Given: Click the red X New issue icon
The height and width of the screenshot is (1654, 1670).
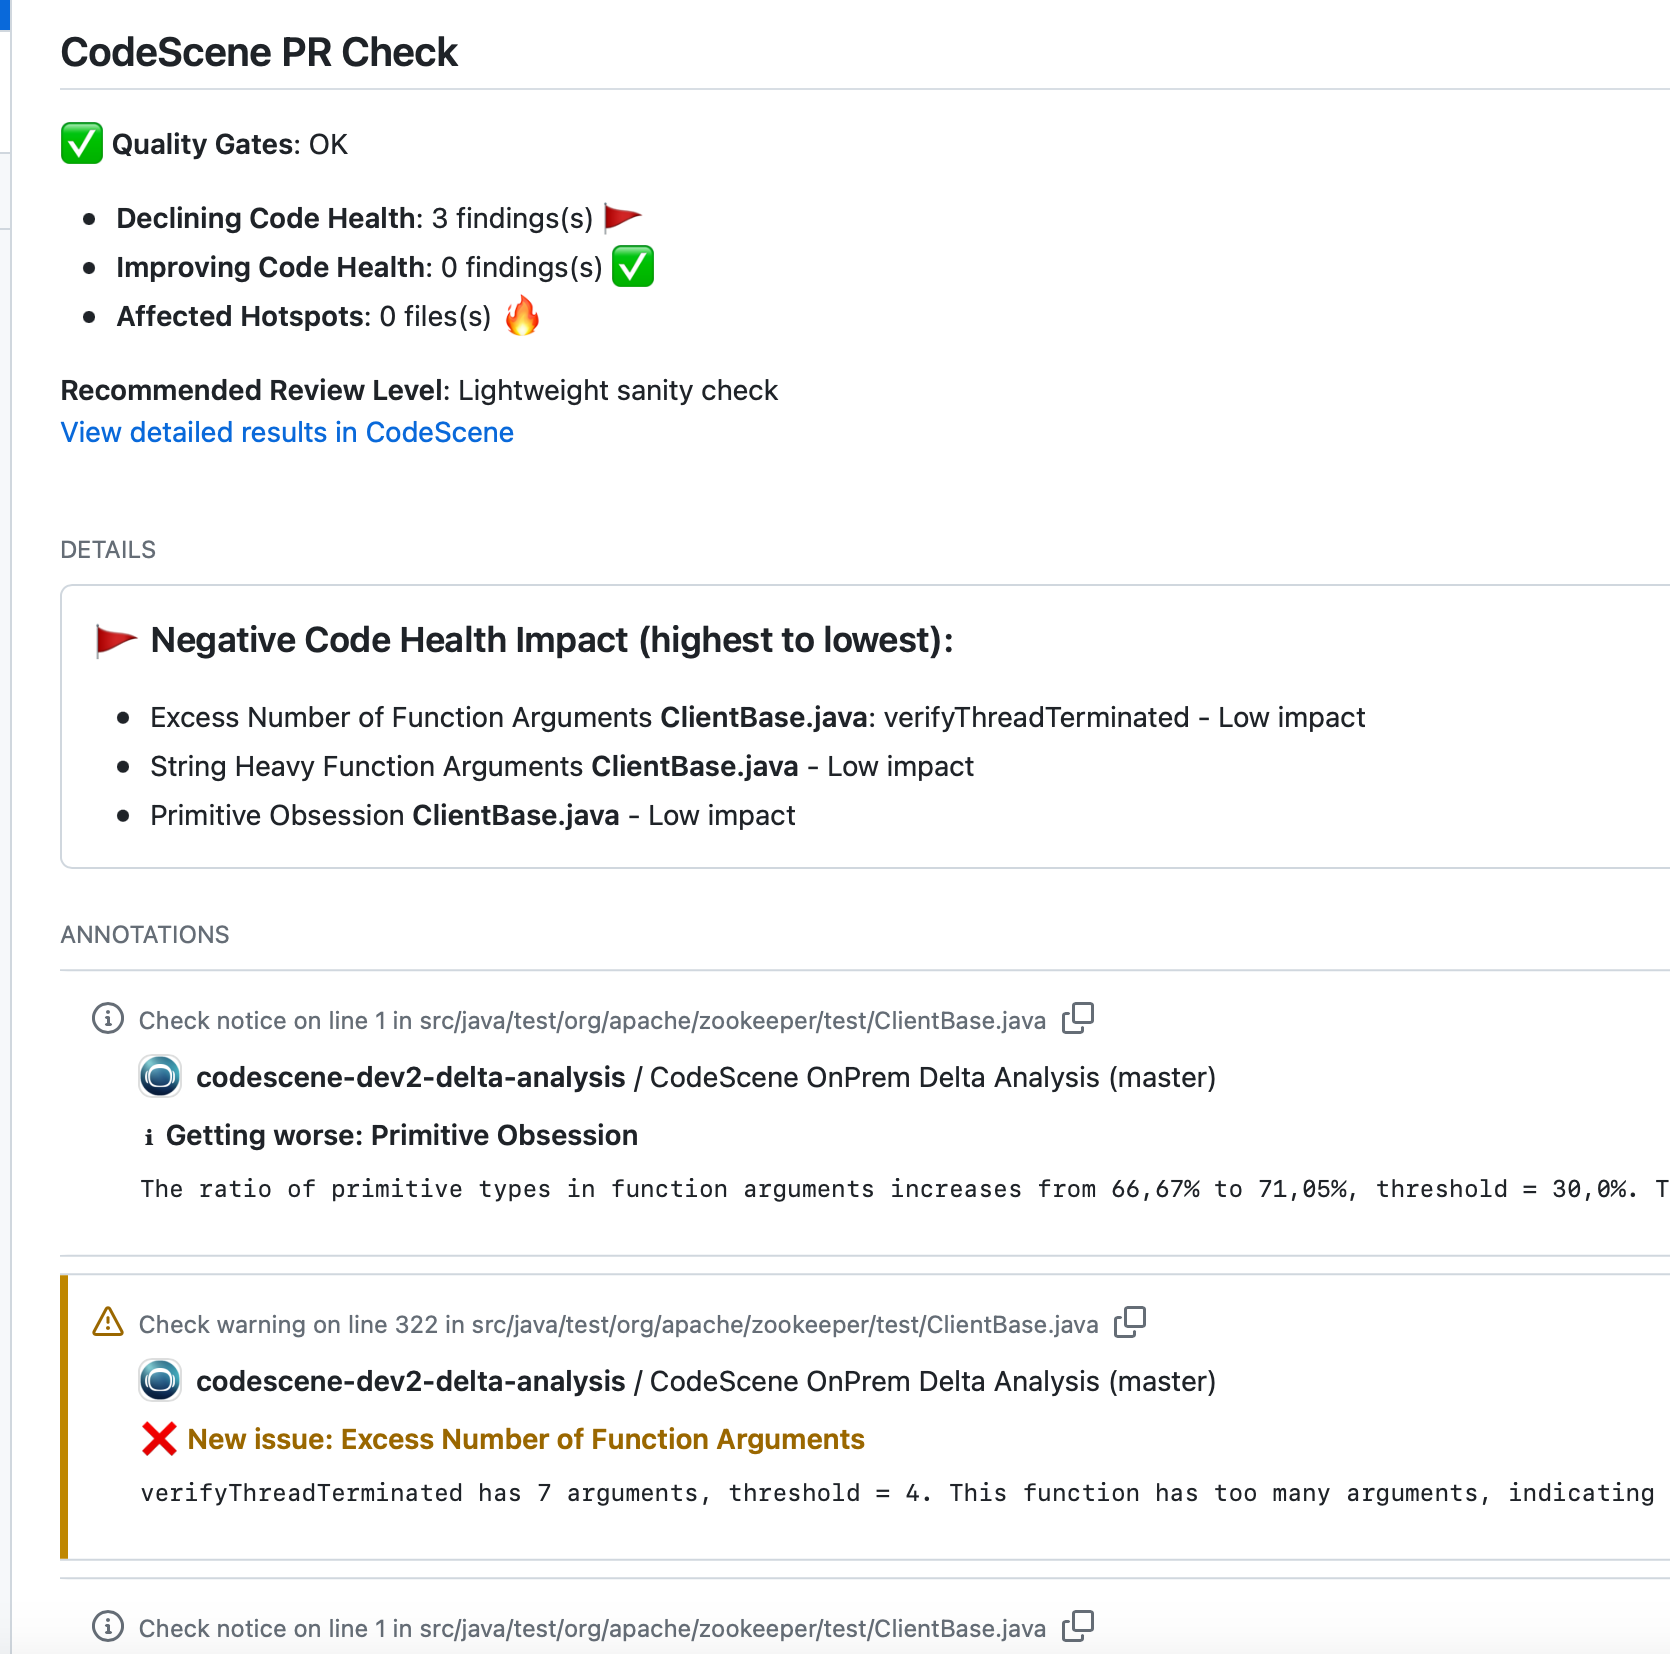Looking at the screenshot, I should pyautogui.click(x=159, y=1439).
